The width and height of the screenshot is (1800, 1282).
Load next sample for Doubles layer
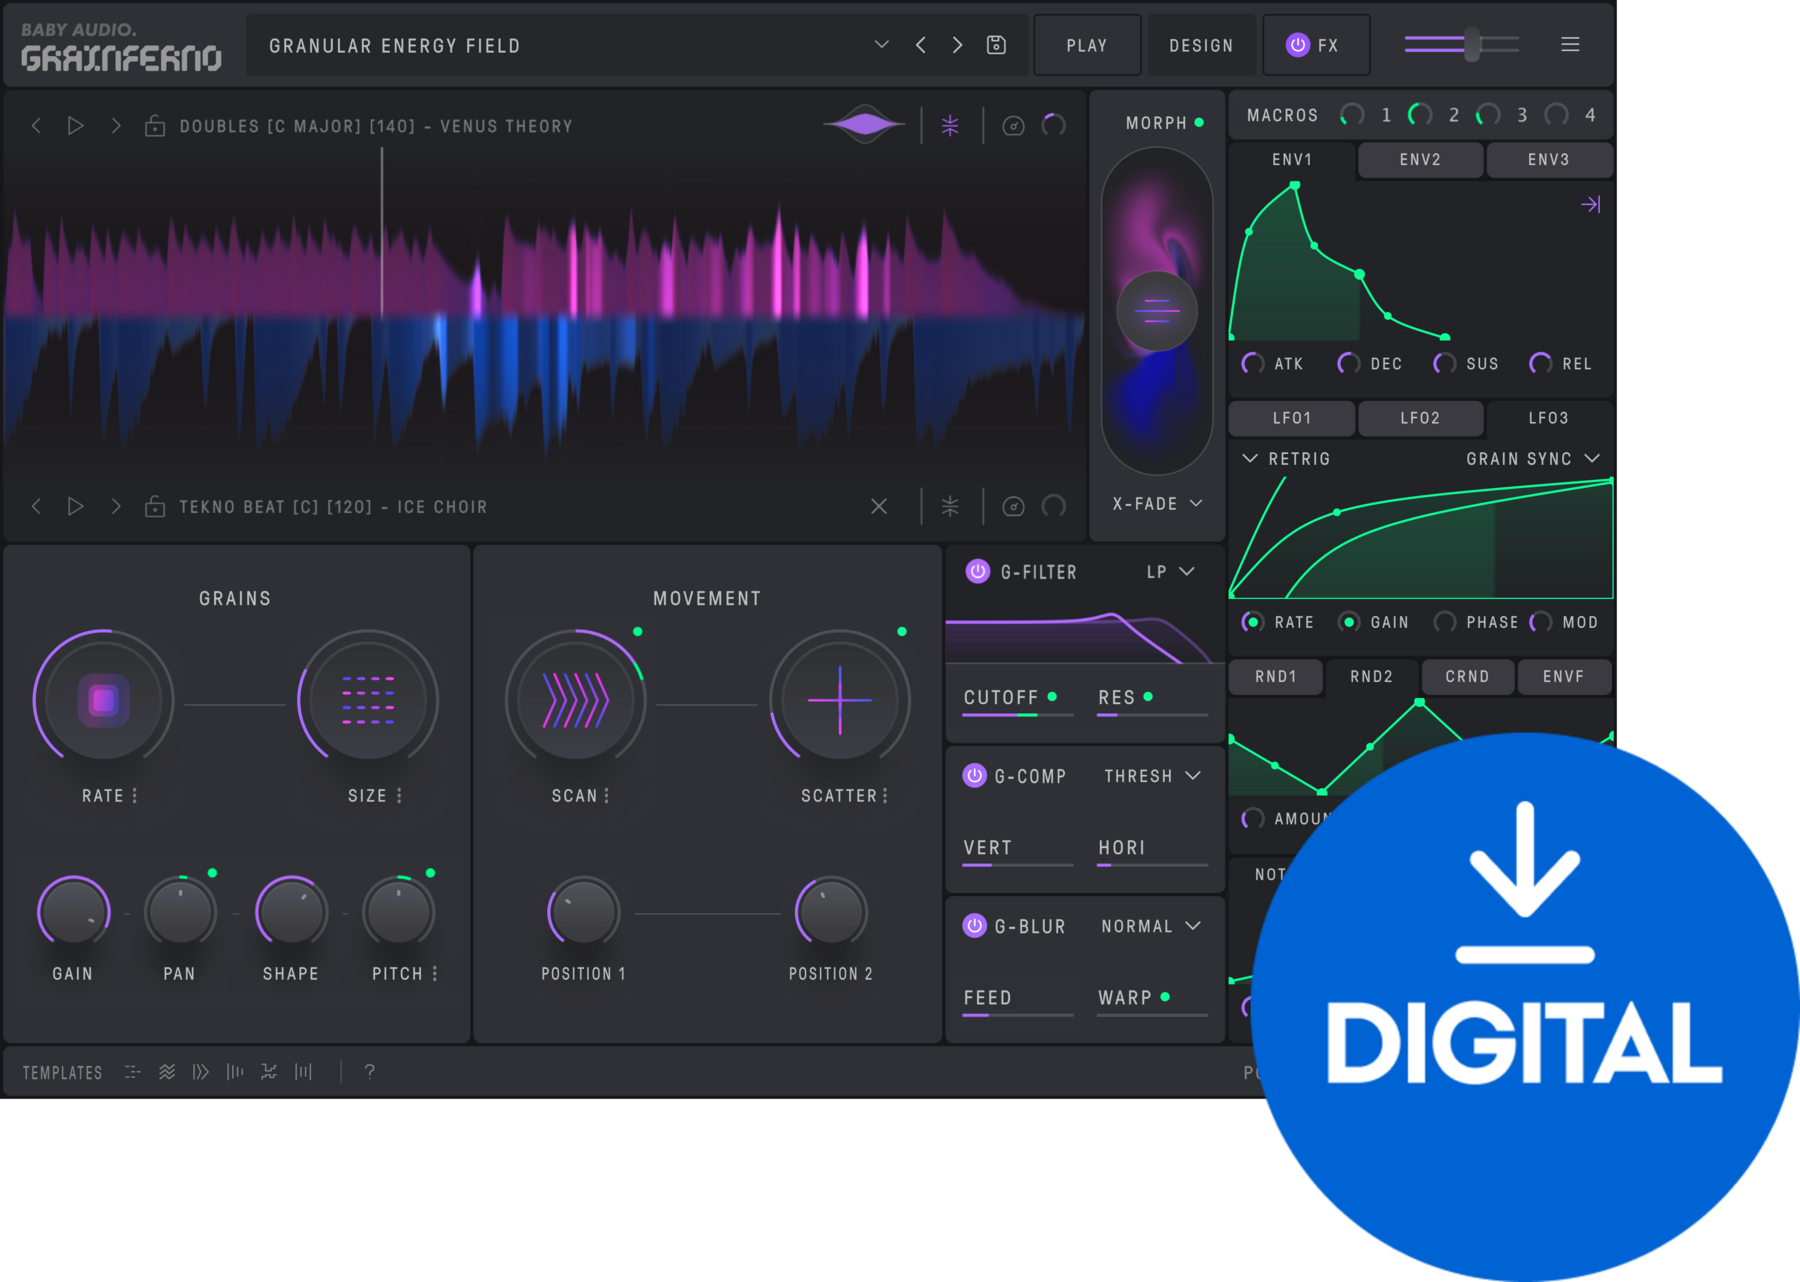[116, 126]
